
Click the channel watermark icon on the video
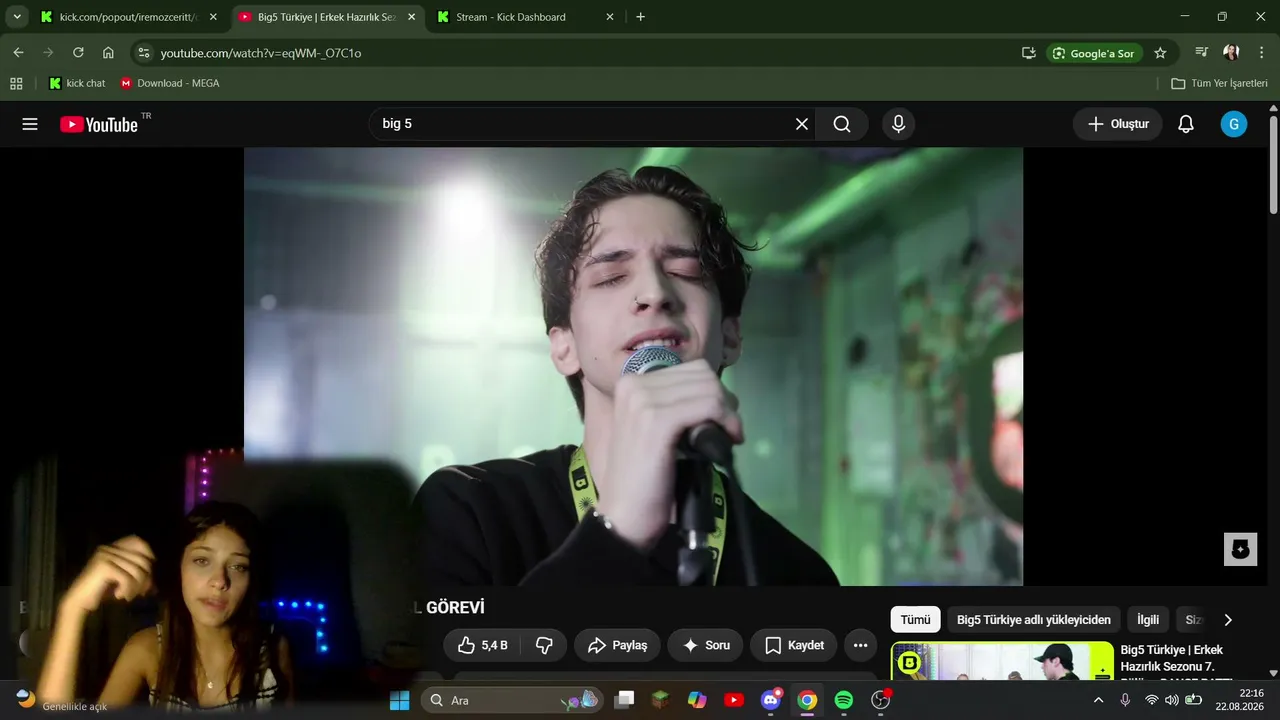click(x=1240, y=549)
